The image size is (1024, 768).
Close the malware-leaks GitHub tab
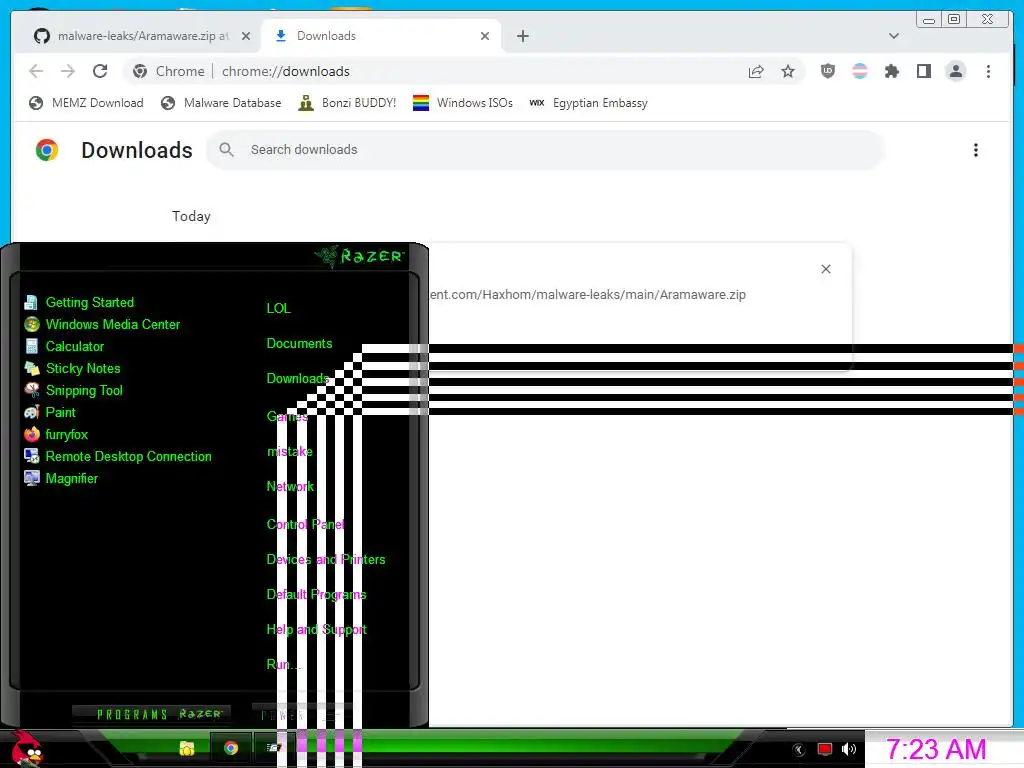[x=246, y=36]
